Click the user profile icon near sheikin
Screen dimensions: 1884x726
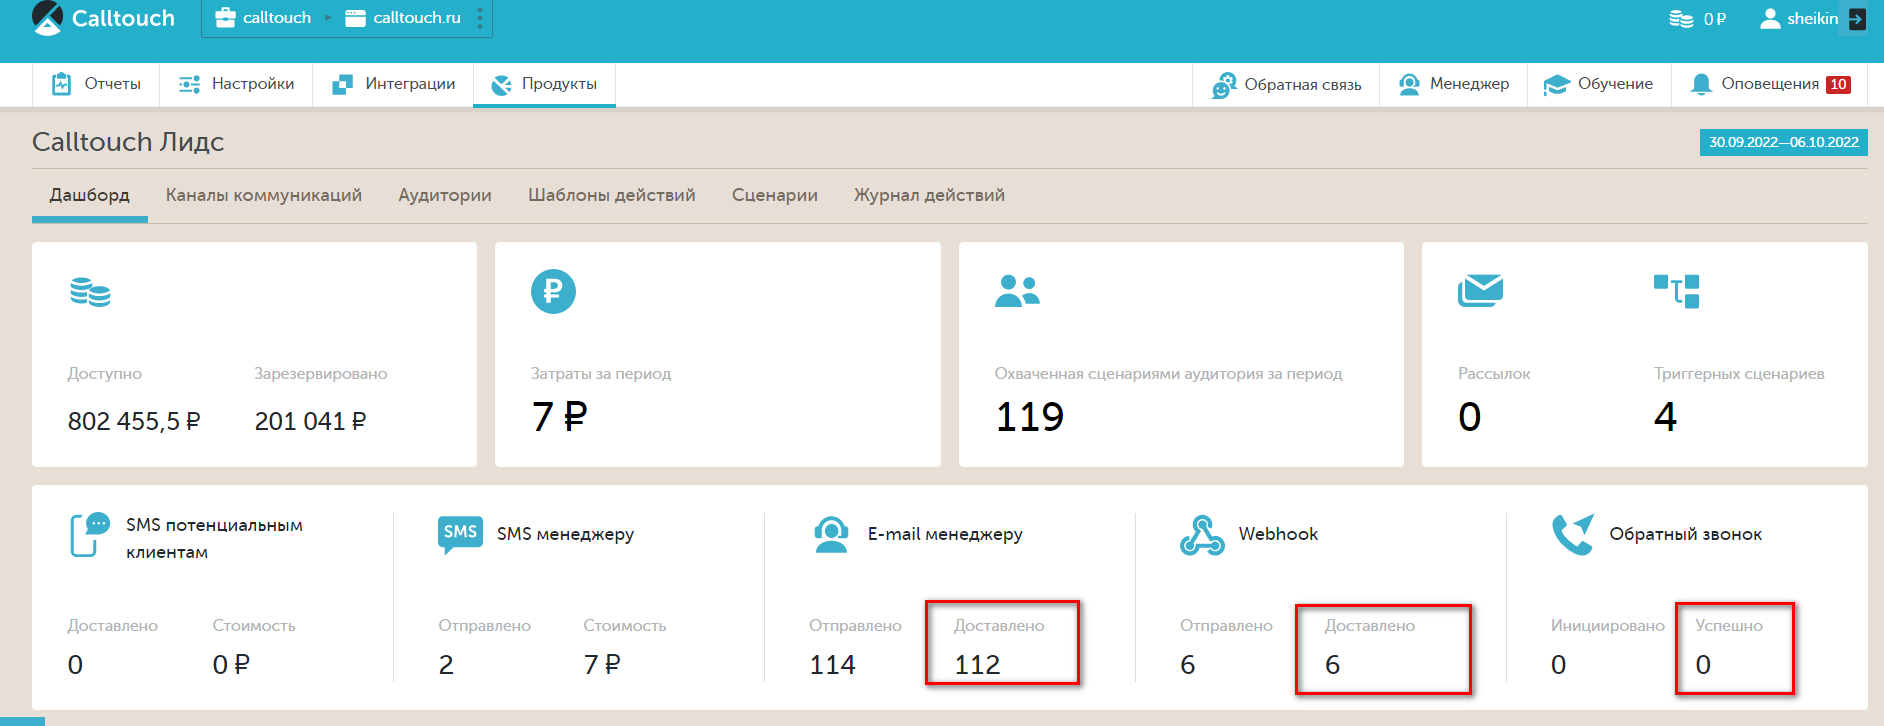[x=1770, y=19]
